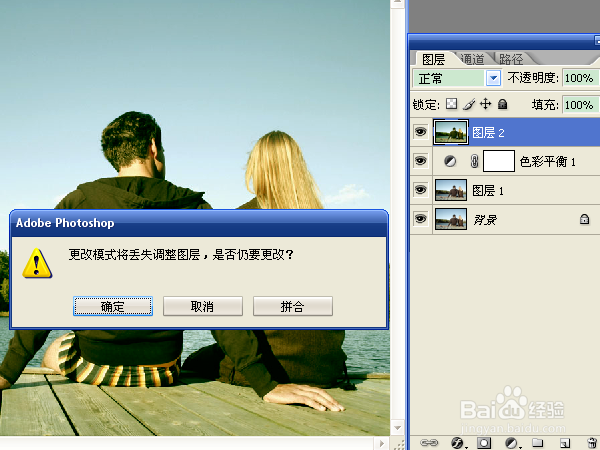This screenshot has width=600, height=450.
Task: Toggle lock position move icon
Action: (x=486, y=104)
